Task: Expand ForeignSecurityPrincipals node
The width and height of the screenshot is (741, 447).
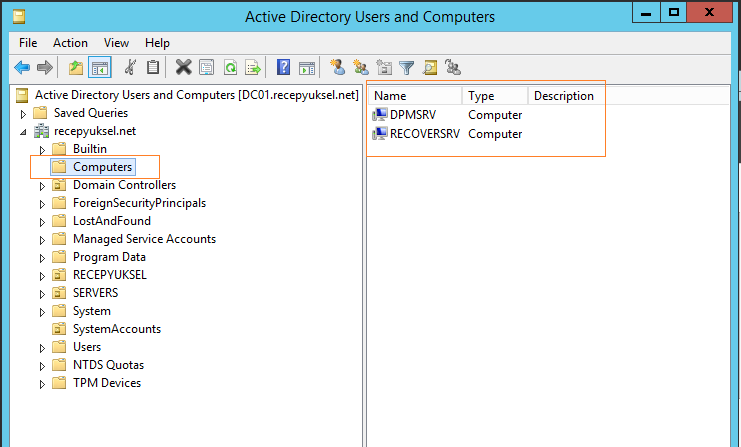Action: pyautogui.click(x=42, y=204)
